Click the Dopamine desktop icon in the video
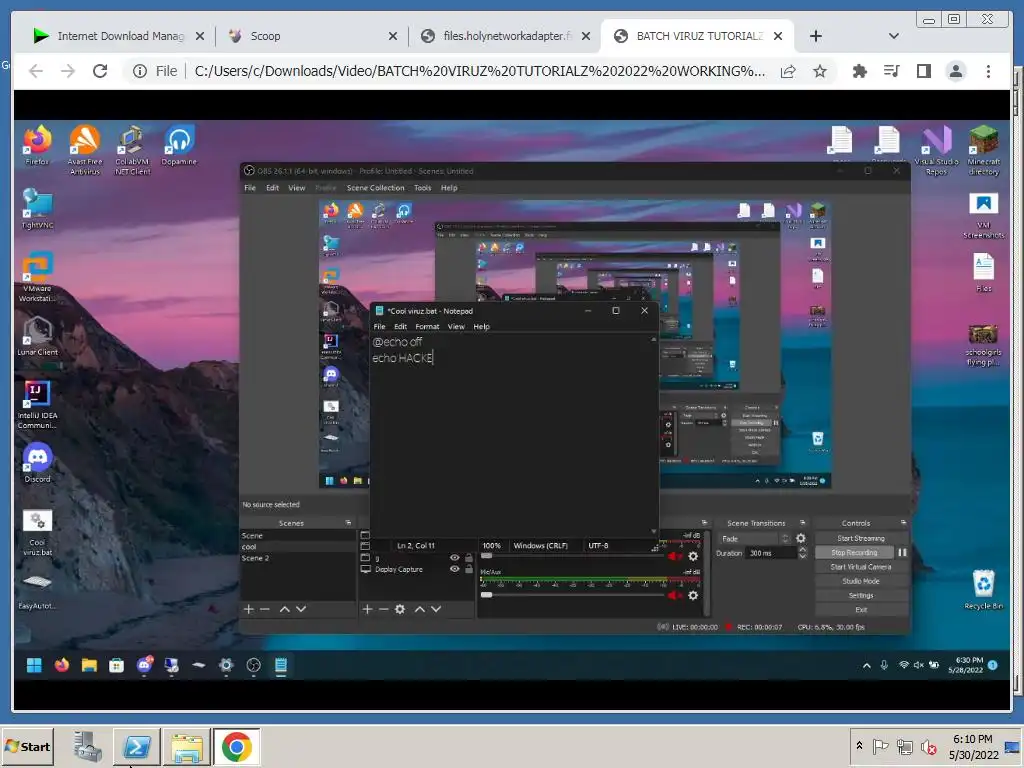Image resolution: width=1024 pixels, height=768 pixels. tap(179, 145)
